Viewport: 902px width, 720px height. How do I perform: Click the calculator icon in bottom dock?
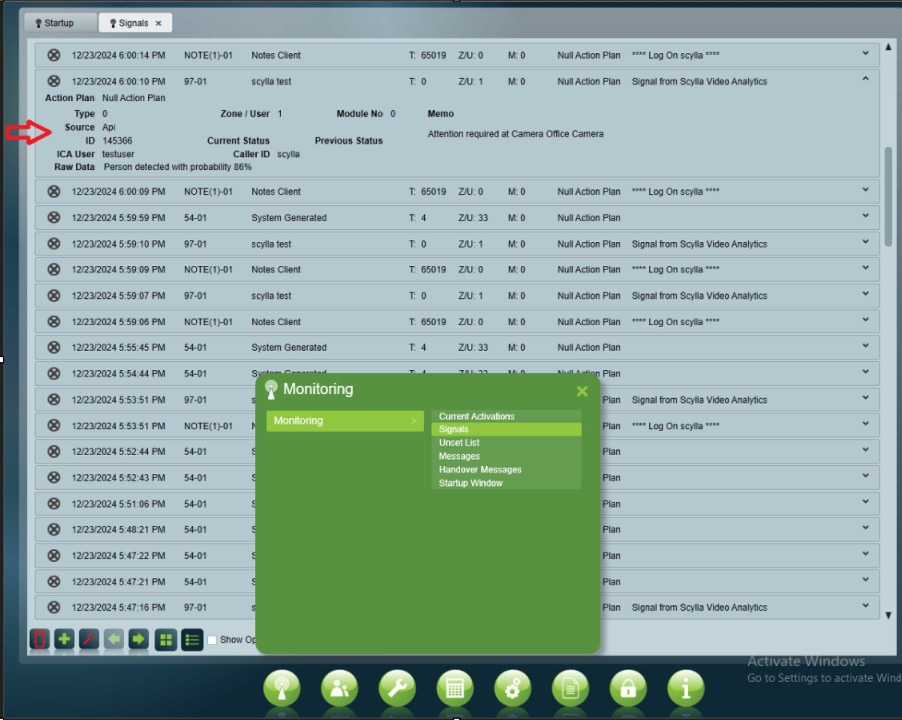[x=455, y=688]
